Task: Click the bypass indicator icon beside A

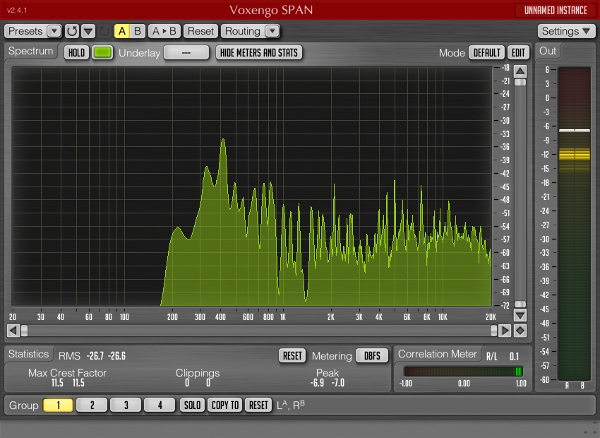Action: (x=104, y=31)
